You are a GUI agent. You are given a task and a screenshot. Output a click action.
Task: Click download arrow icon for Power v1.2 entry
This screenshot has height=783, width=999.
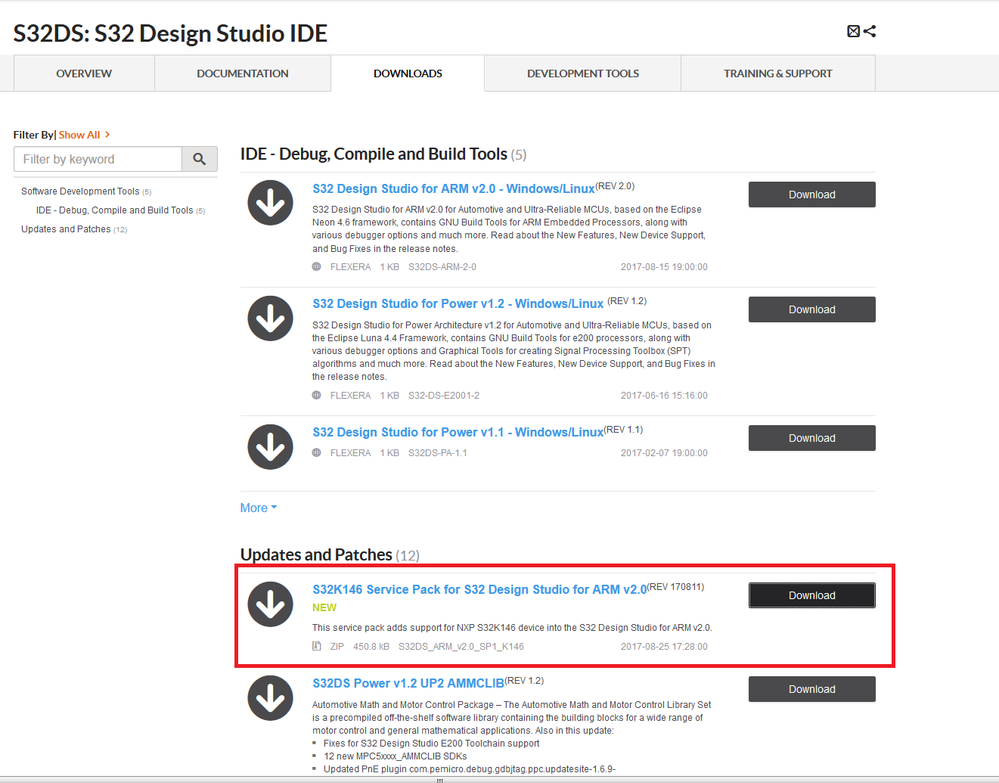click(270, 319)
